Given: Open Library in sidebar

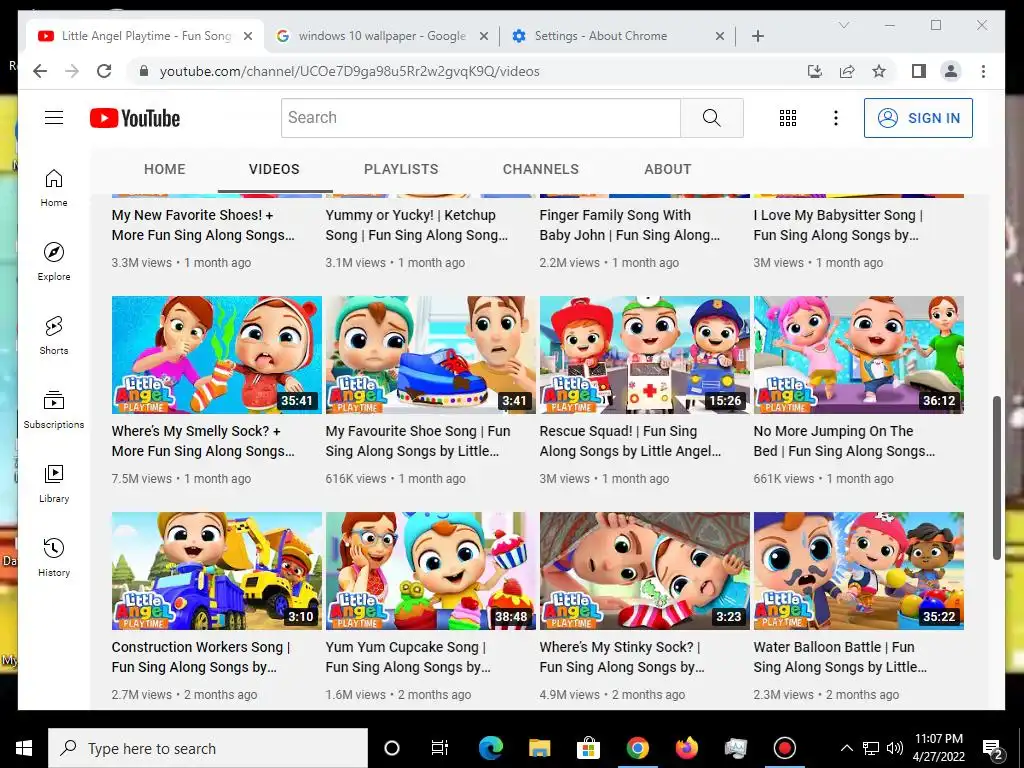Looking at the screenshot, I should click(x=54, y=483).
